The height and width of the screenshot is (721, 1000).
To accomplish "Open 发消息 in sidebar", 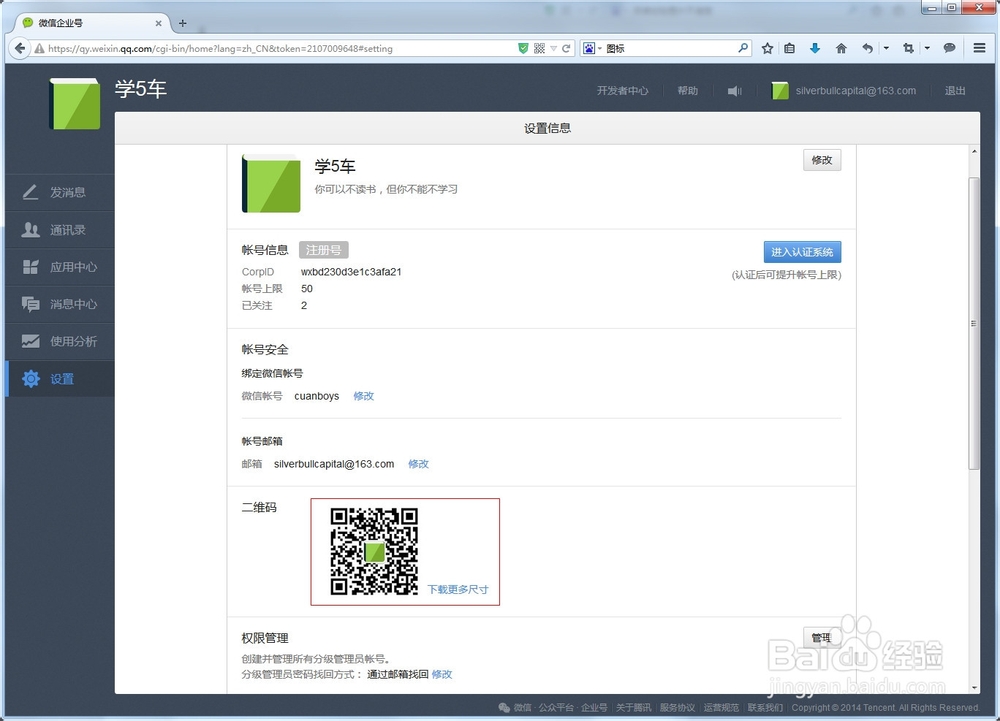I will [60, 192].
